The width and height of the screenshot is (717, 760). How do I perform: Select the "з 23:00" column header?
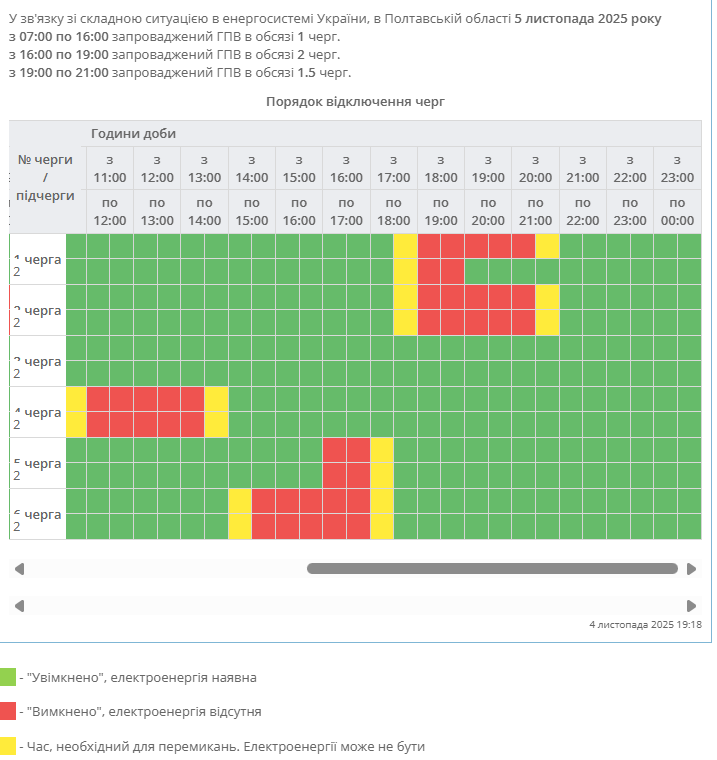tap(677, 169)
